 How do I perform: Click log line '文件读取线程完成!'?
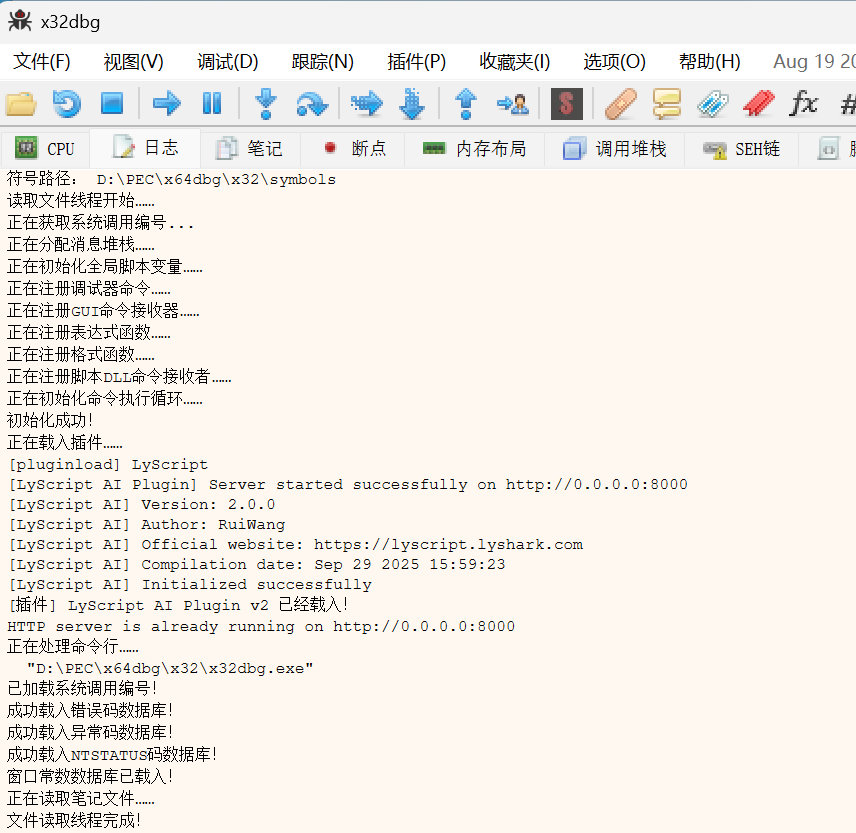(x=74, y=820)
